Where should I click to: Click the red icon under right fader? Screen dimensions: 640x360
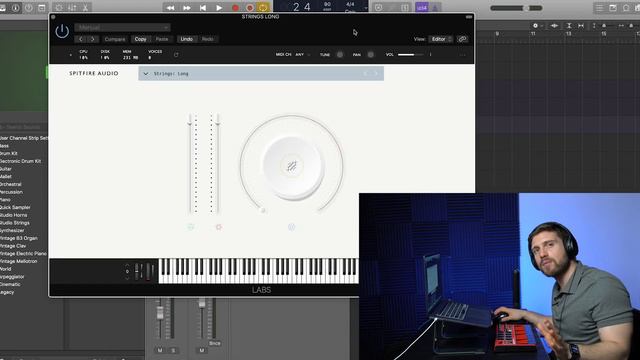click(219, 227)
